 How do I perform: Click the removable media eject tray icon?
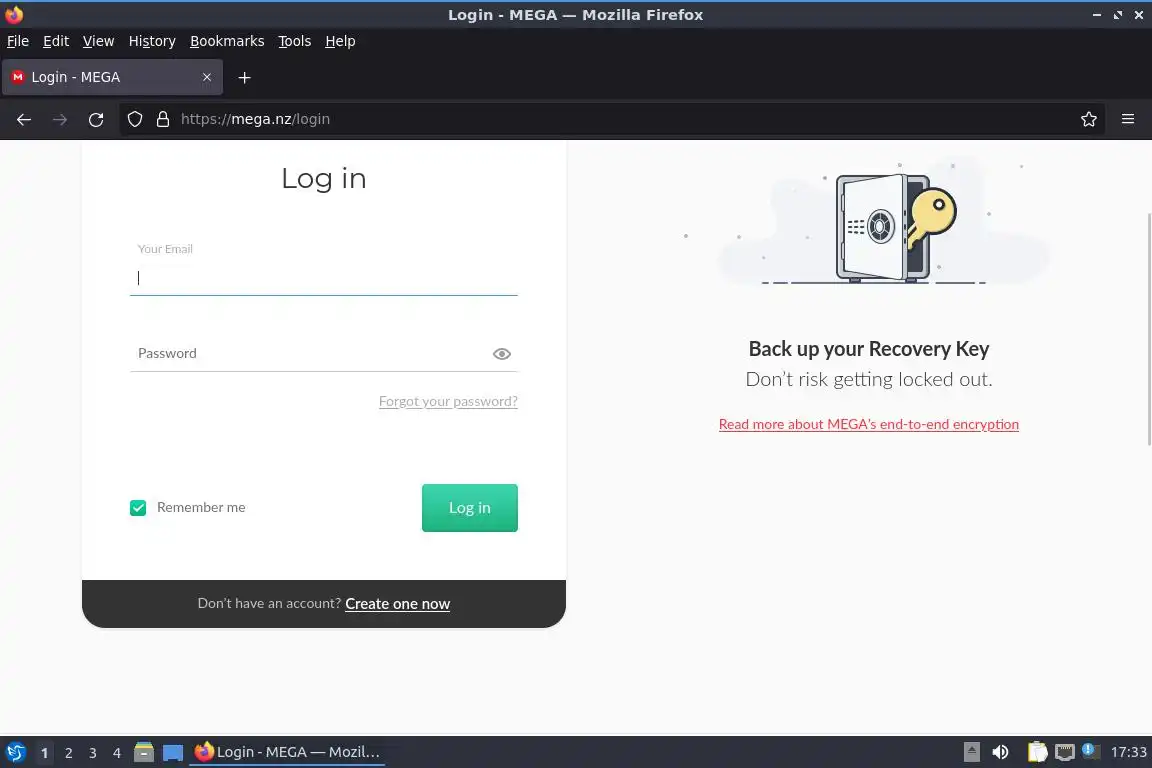click(x=971, y=752)
